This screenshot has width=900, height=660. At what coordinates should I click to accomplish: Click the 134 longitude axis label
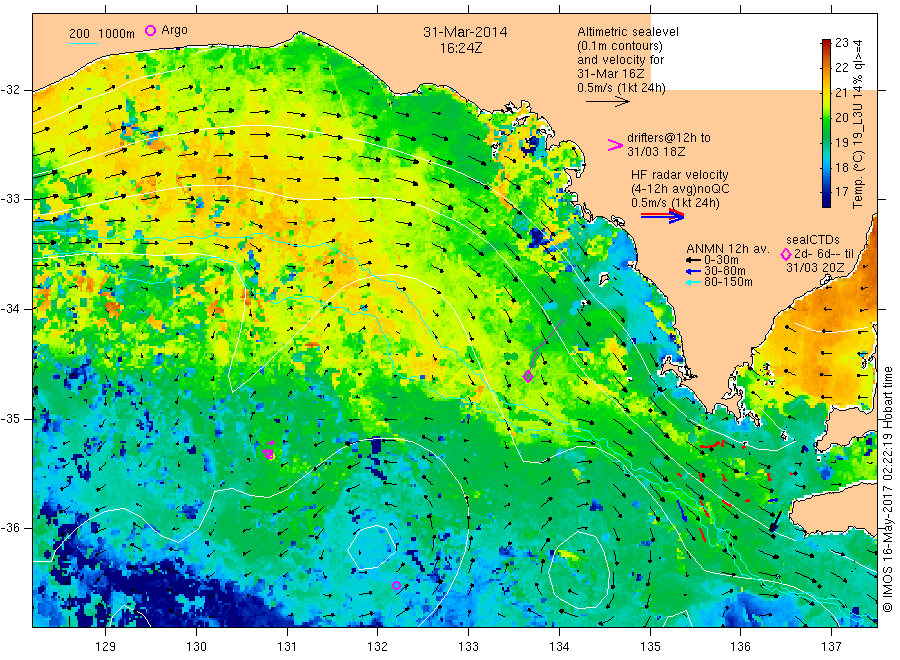[559, 647]
